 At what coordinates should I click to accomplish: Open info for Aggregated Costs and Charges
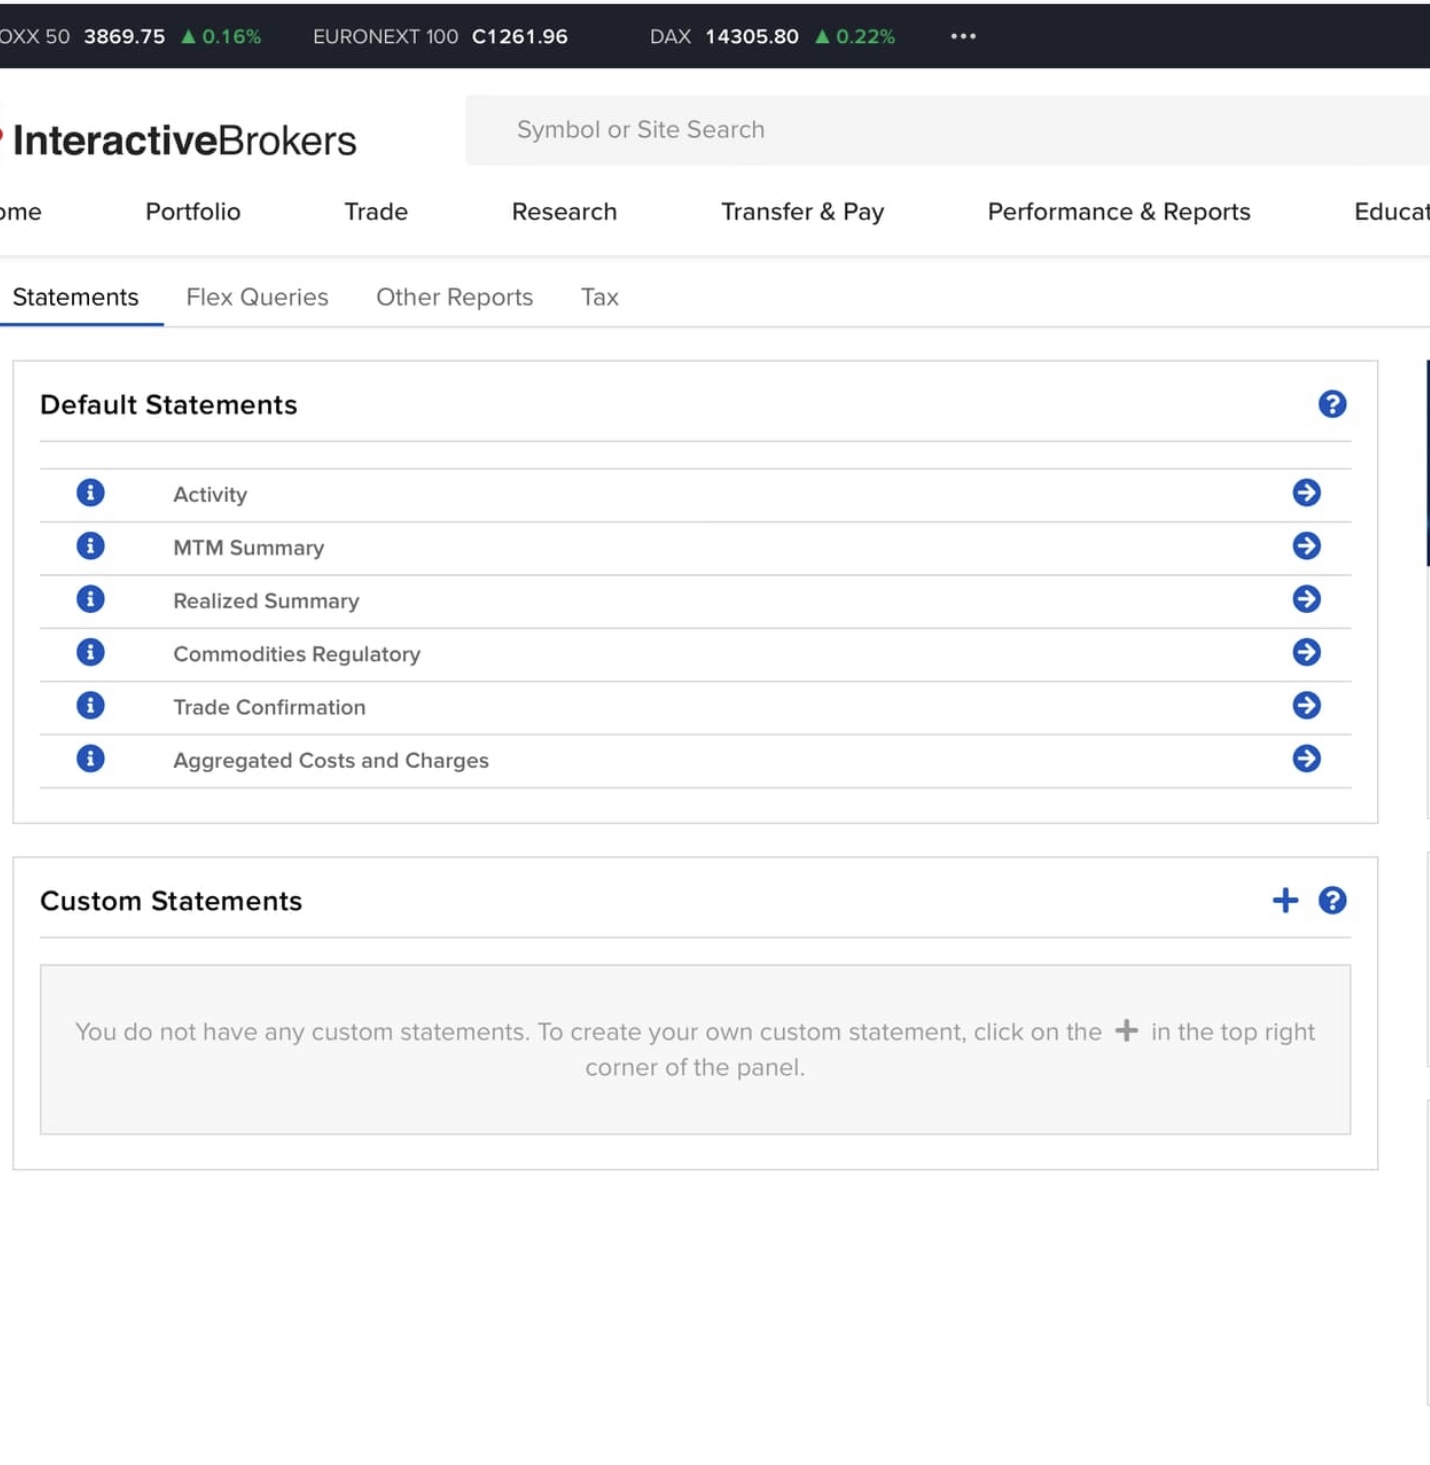90,759
